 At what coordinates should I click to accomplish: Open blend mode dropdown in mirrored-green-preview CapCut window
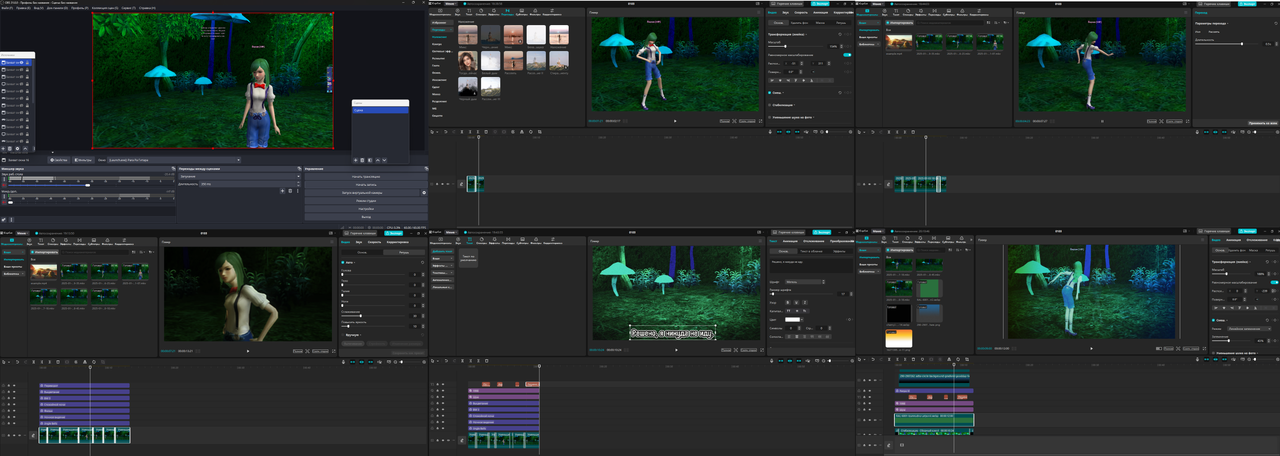[1249, 329]
